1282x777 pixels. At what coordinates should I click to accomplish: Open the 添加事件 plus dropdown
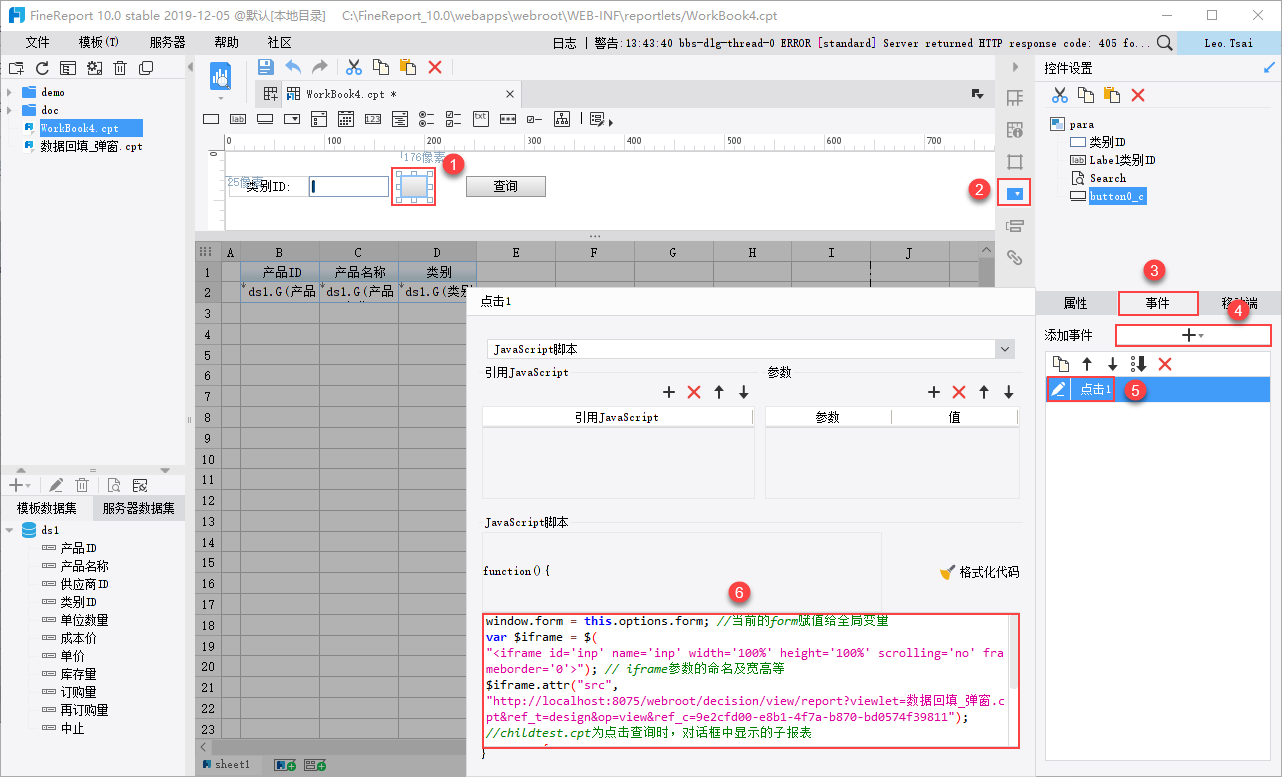pos(1193,336)
